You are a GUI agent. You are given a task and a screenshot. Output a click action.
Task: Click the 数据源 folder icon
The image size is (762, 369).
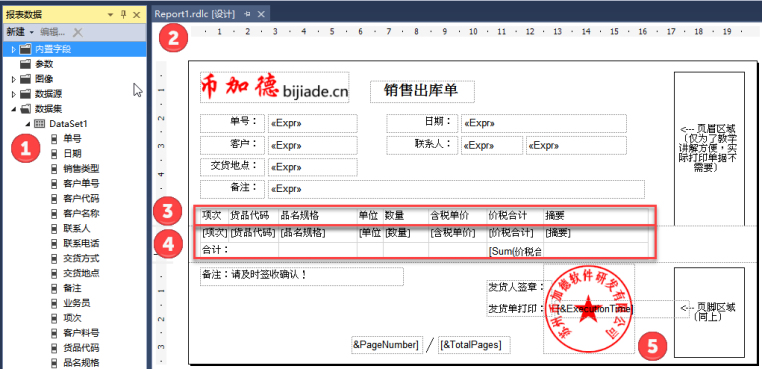[x=25, y=94]
